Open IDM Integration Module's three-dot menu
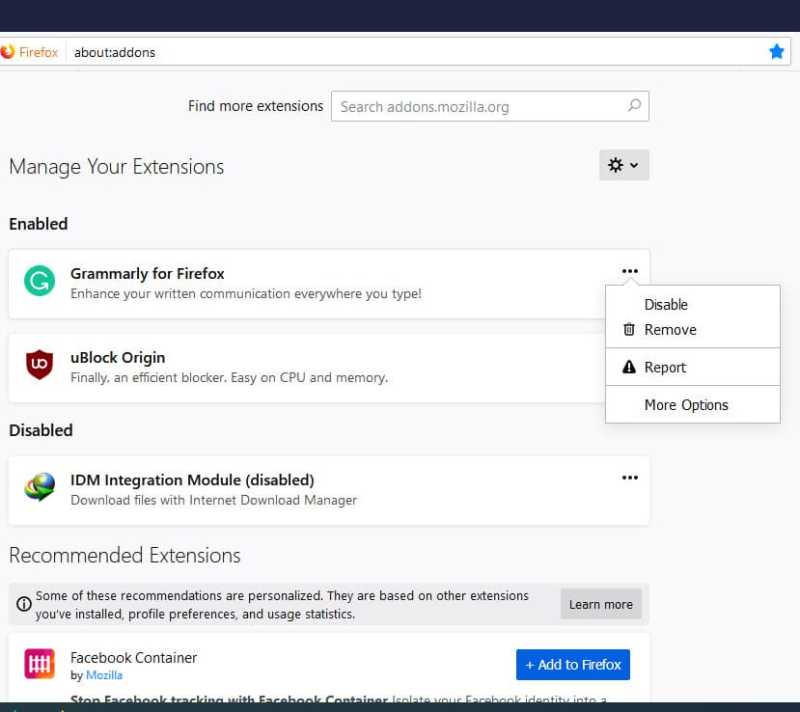The height and width of the screenshot is (712, 800). [630, 478]
